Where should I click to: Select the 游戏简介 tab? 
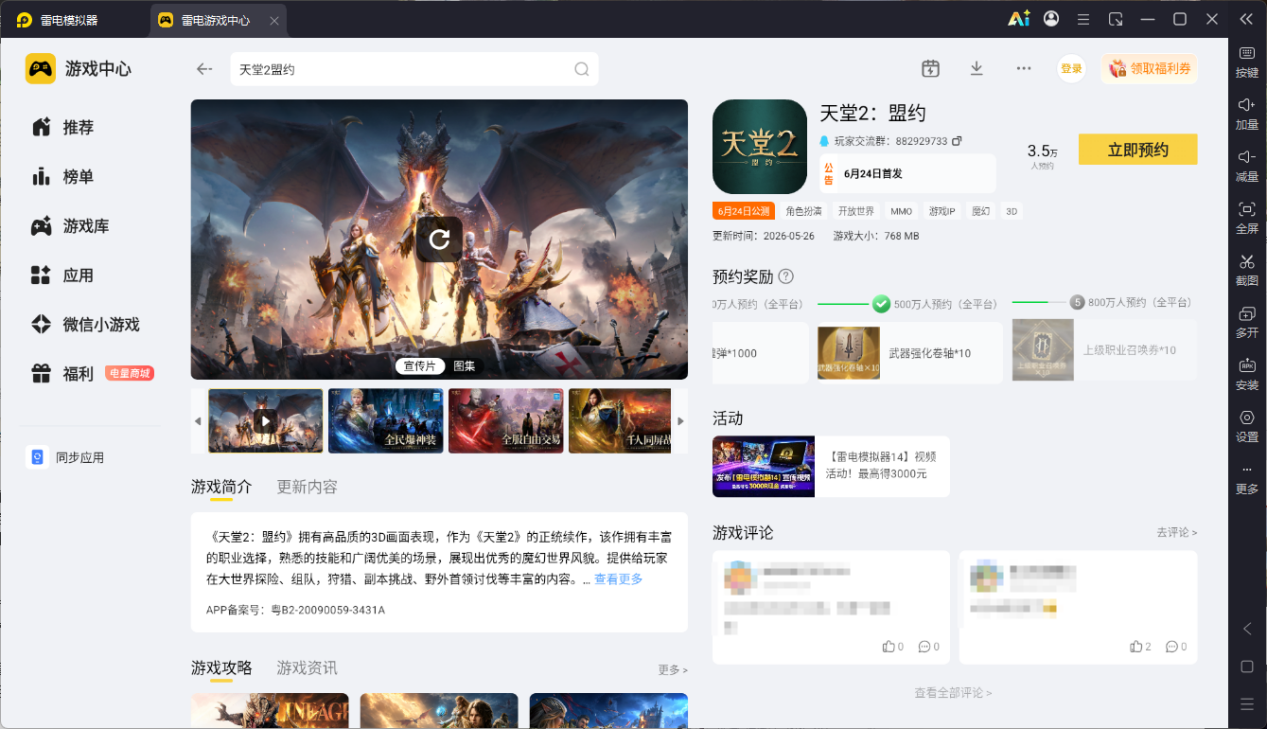click(221, 487)
